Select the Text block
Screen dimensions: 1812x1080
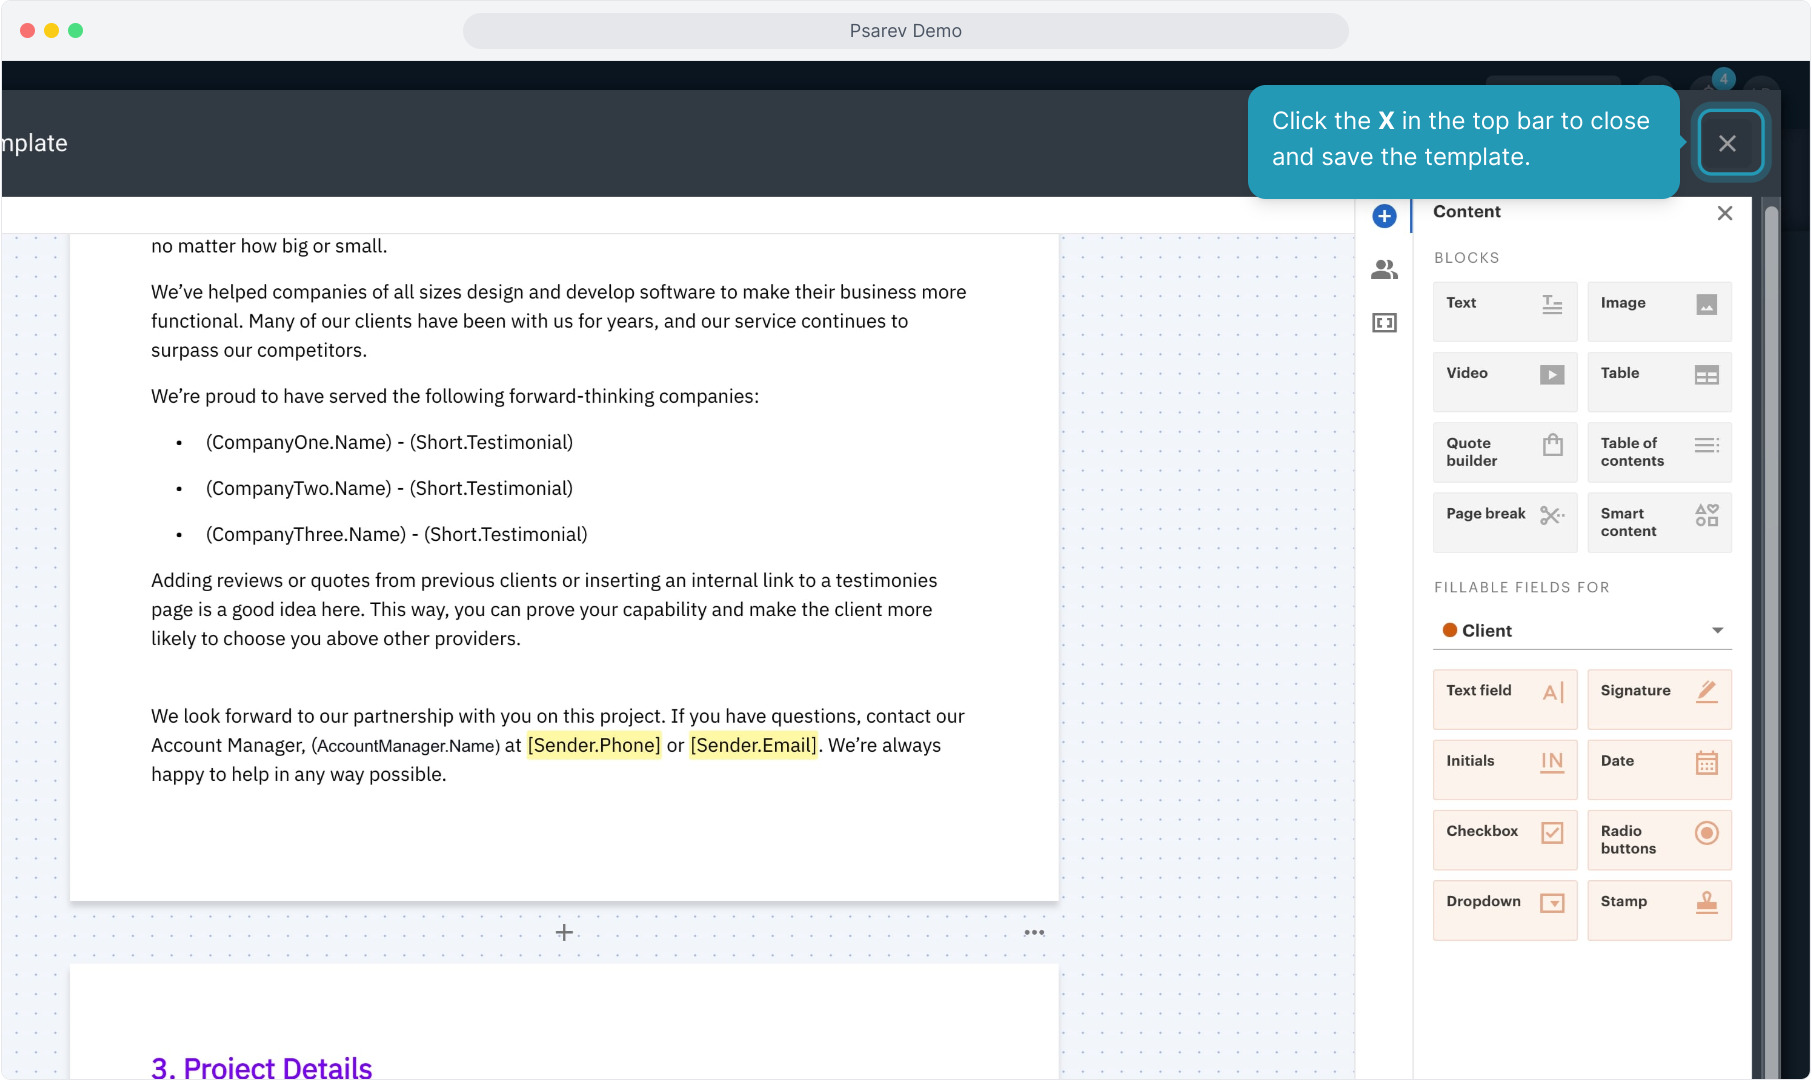[x=1504, y=311]
